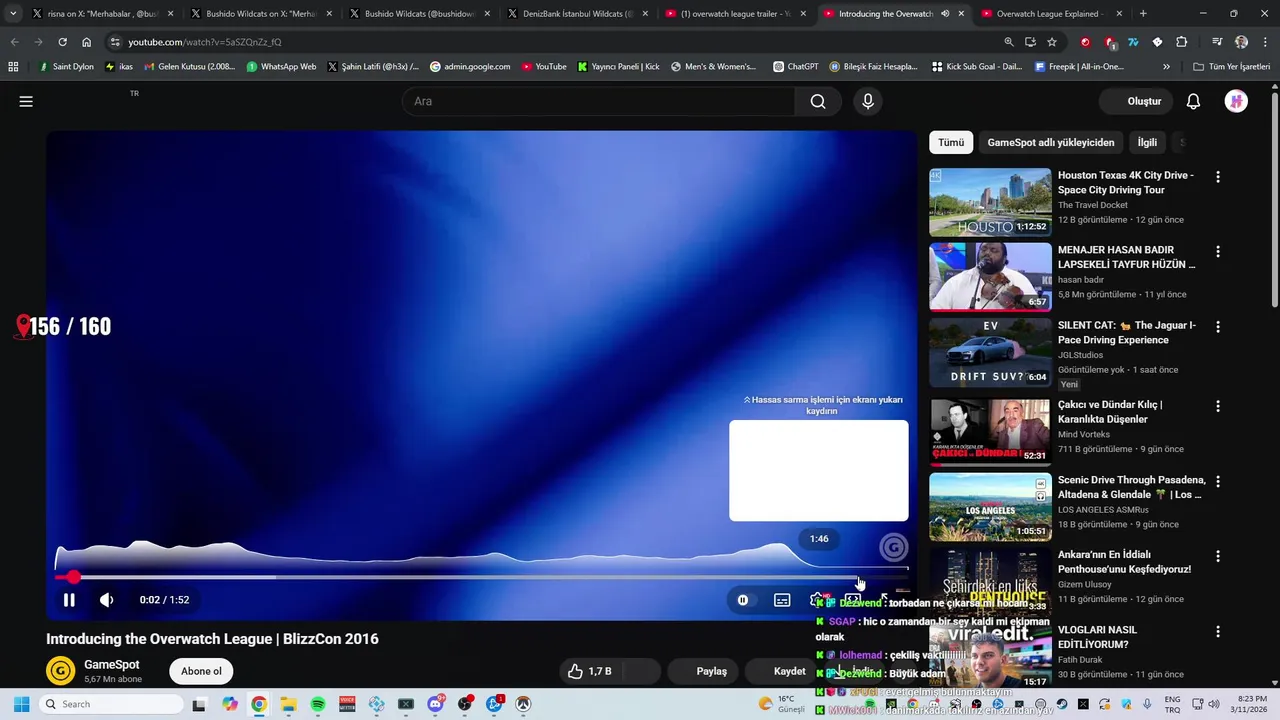Open The Travel Docket channel link
Viewport: 1280px width, 720px height.
tap(1093, 205)
